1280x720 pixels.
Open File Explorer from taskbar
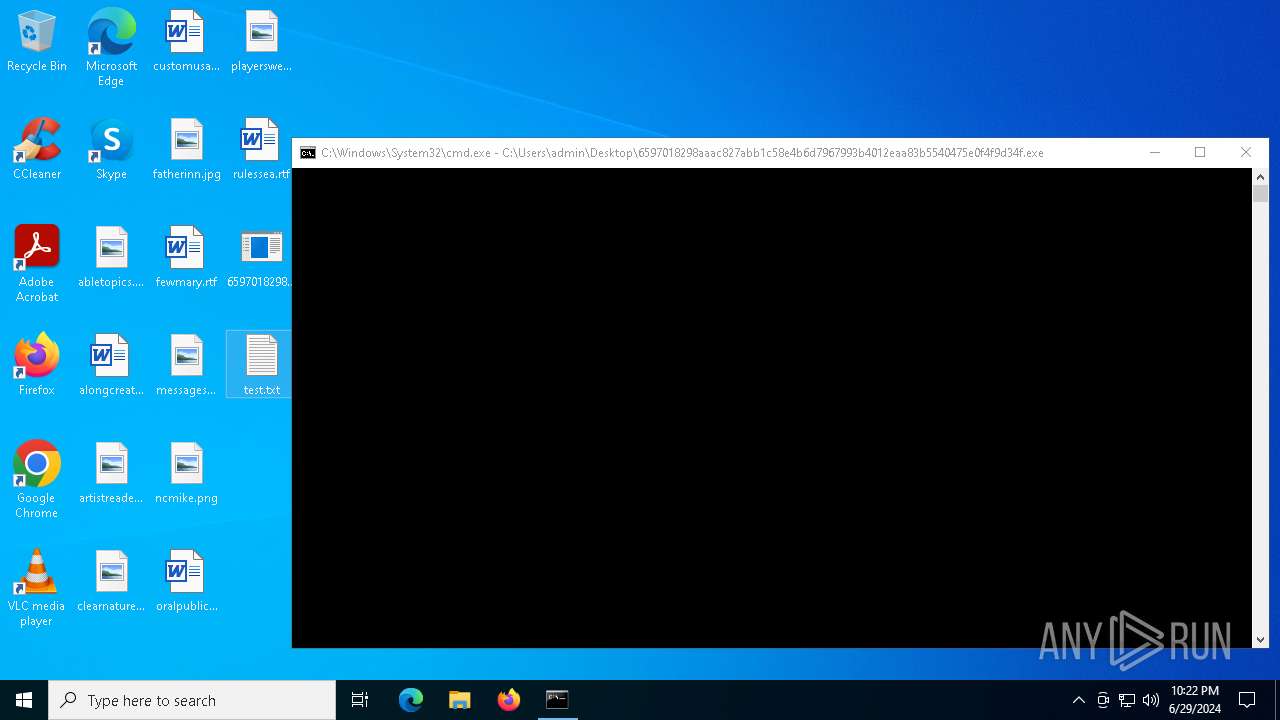point(460,700)
